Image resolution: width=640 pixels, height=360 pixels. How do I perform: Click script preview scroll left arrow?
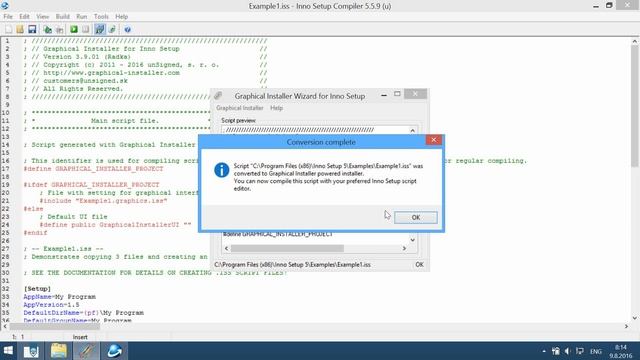pyautogui.click(x=227, y=248)
